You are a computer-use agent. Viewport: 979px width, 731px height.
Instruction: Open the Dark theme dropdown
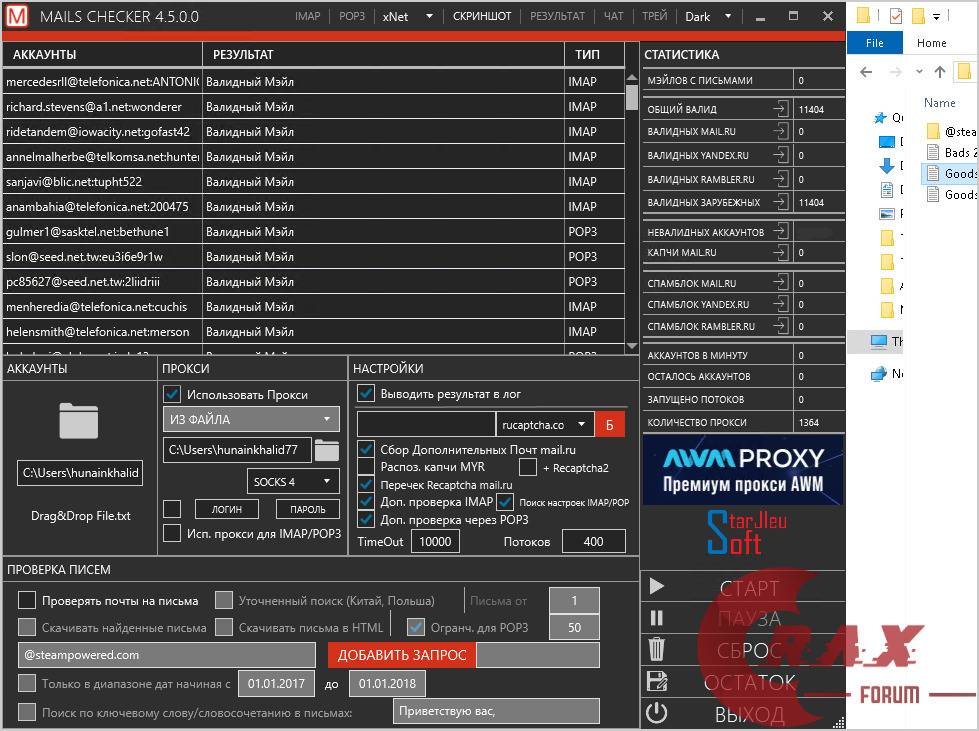pyautogui.click(x=712, y=16)
